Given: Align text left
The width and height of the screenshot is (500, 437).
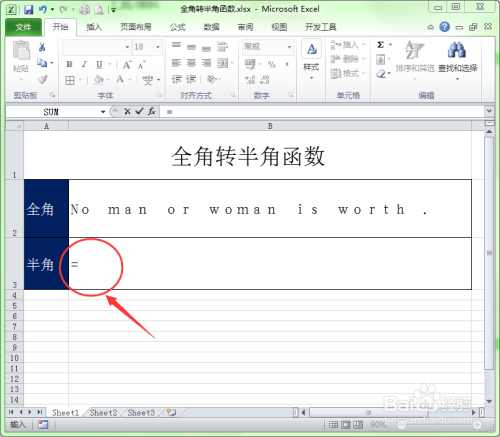Looking at the screenshot, I should click(176, 63).
